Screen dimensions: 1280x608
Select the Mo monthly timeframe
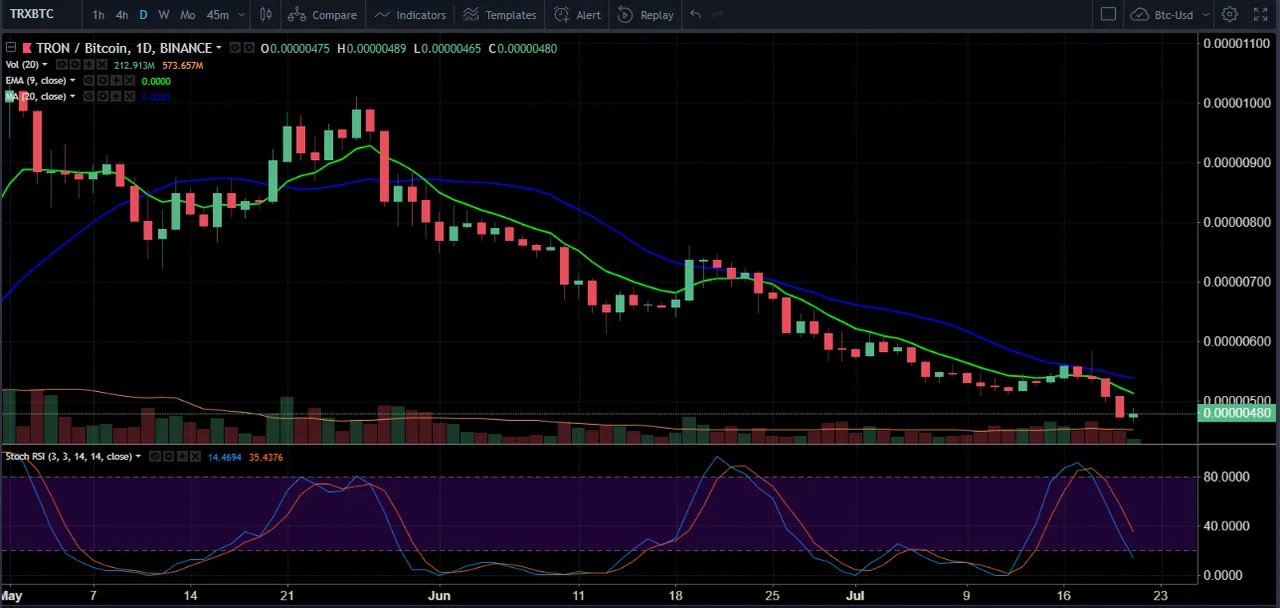click(188, 14)
